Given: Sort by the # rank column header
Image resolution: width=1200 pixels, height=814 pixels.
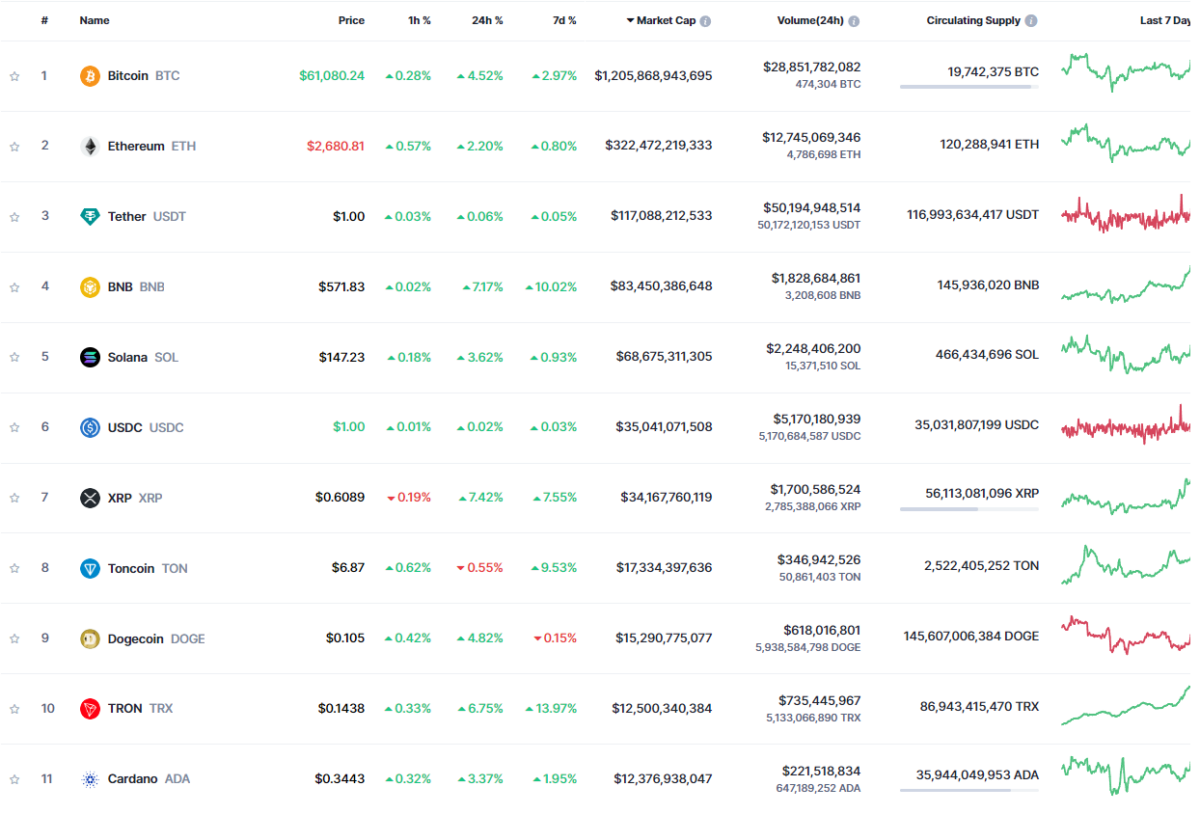Looking at the screenshot, I should point(44,21).
